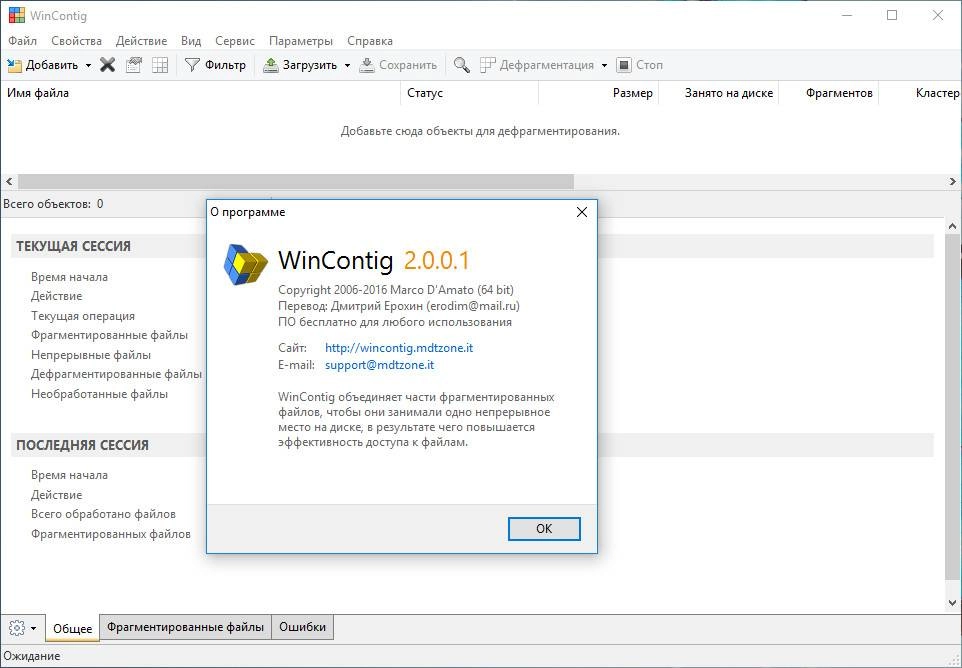This screenshot has width=962, height=668.
Task: Open the Файл menu
Action: [x=23, y=41]
